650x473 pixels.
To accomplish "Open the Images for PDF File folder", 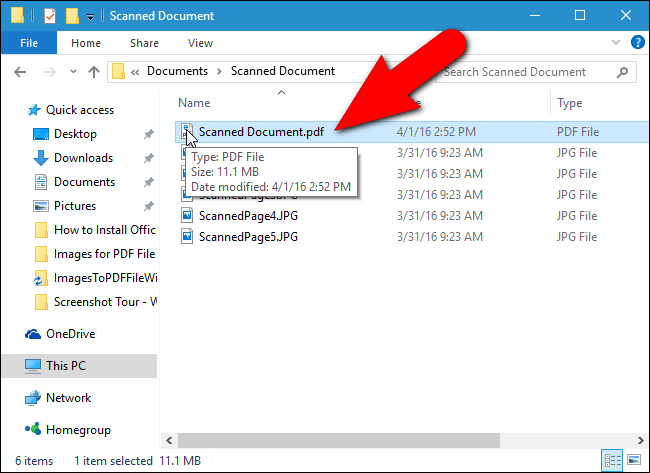I will (x=104, y=254).
